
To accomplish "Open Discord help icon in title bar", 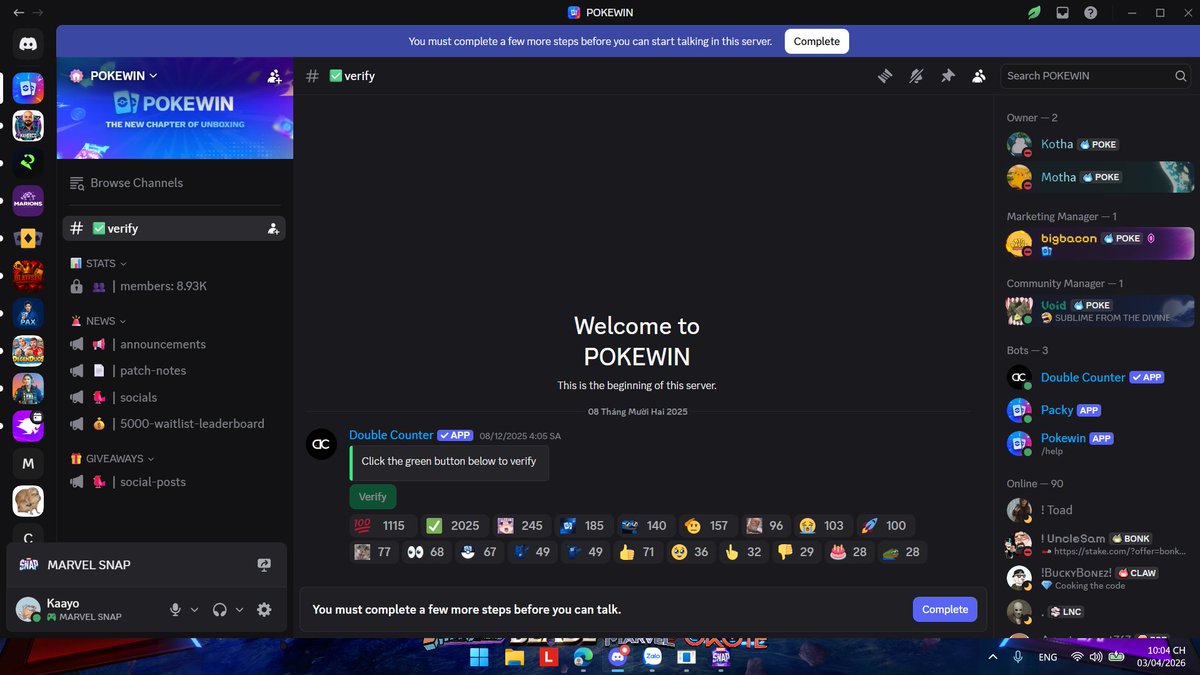I will [1090, 13].
